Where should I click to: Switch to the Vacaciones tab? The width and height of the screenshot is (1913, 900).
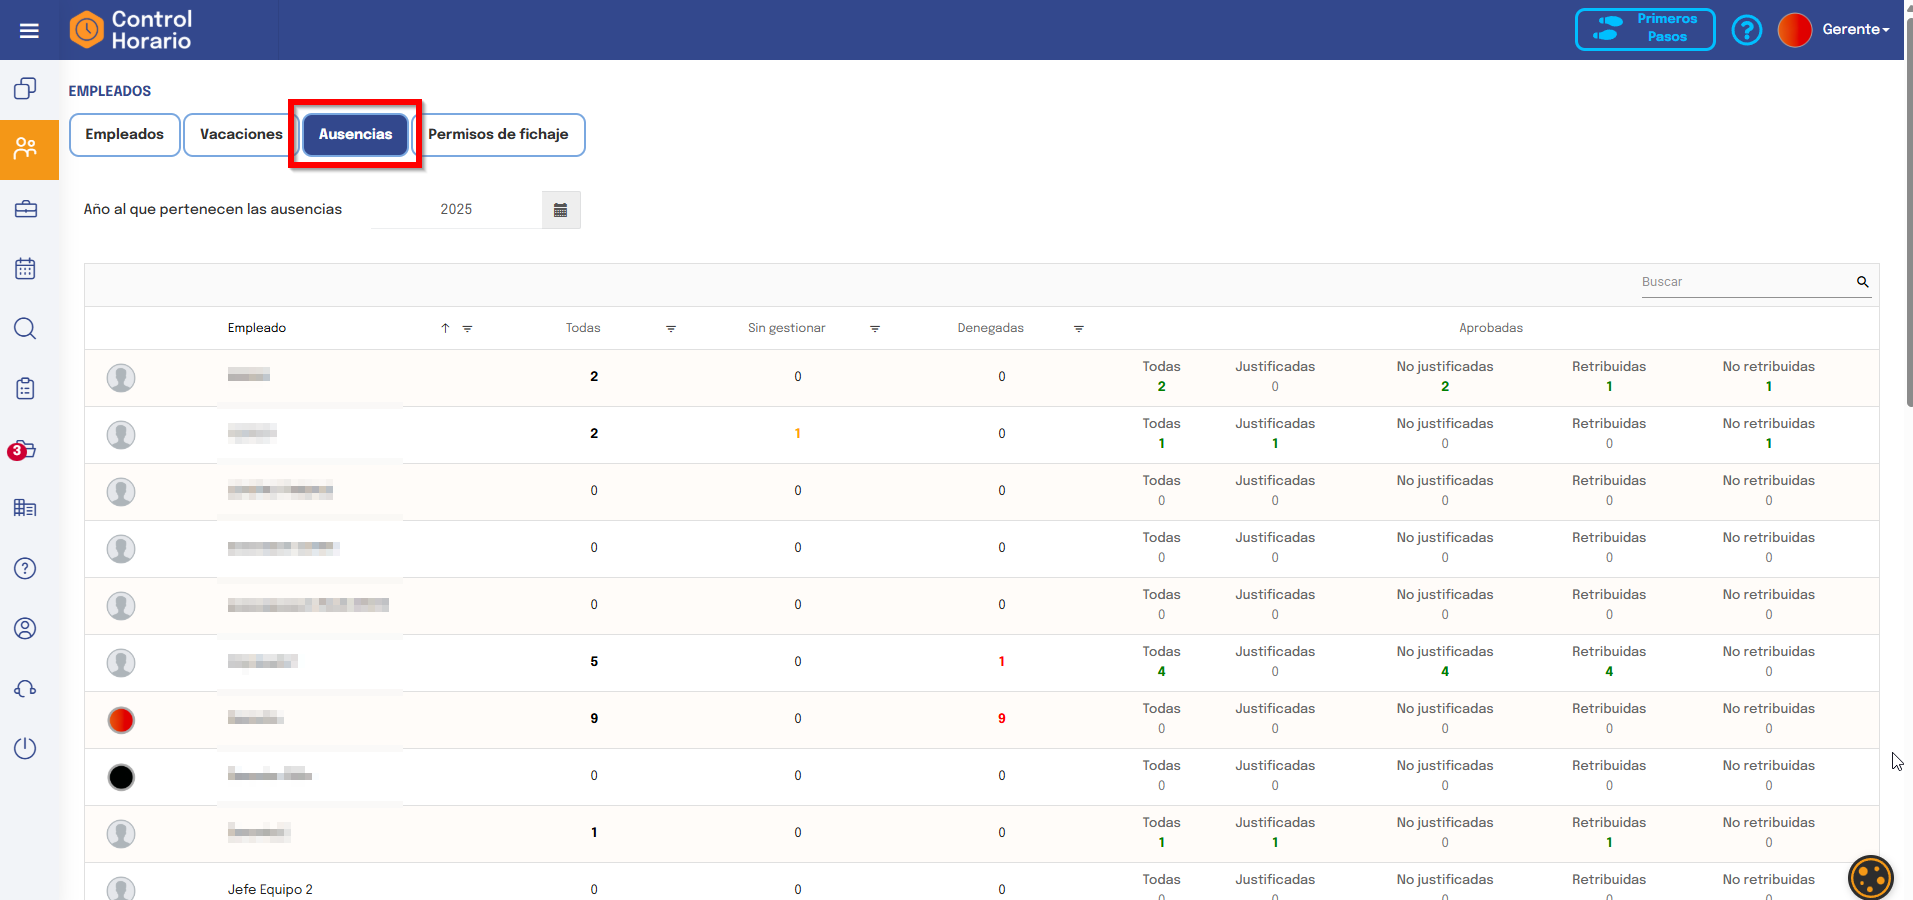[x=241, y=135]
